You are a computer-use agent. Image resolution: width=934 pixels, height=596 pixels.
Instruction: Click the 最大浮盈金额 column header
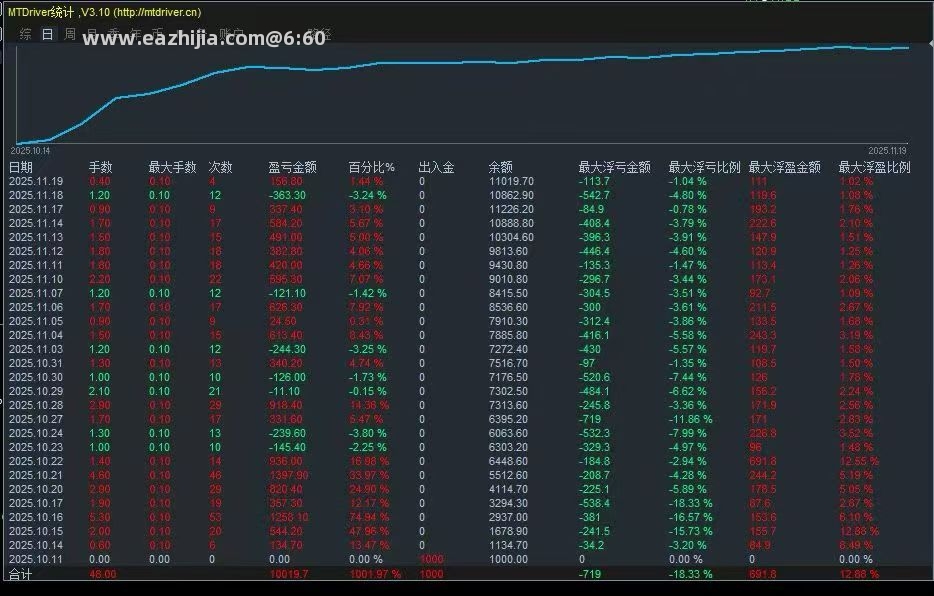click(784, 167)
